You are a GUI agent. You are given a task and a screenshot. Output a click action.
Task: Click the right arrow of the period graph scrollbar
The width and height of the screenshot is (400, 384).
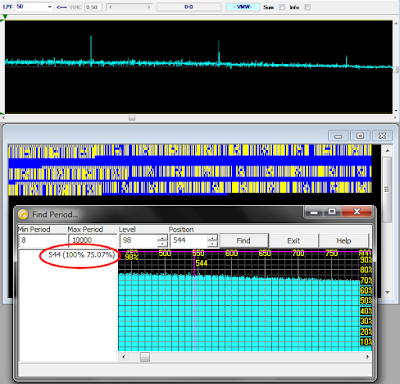pyautogui.click(x=367, y=357)
